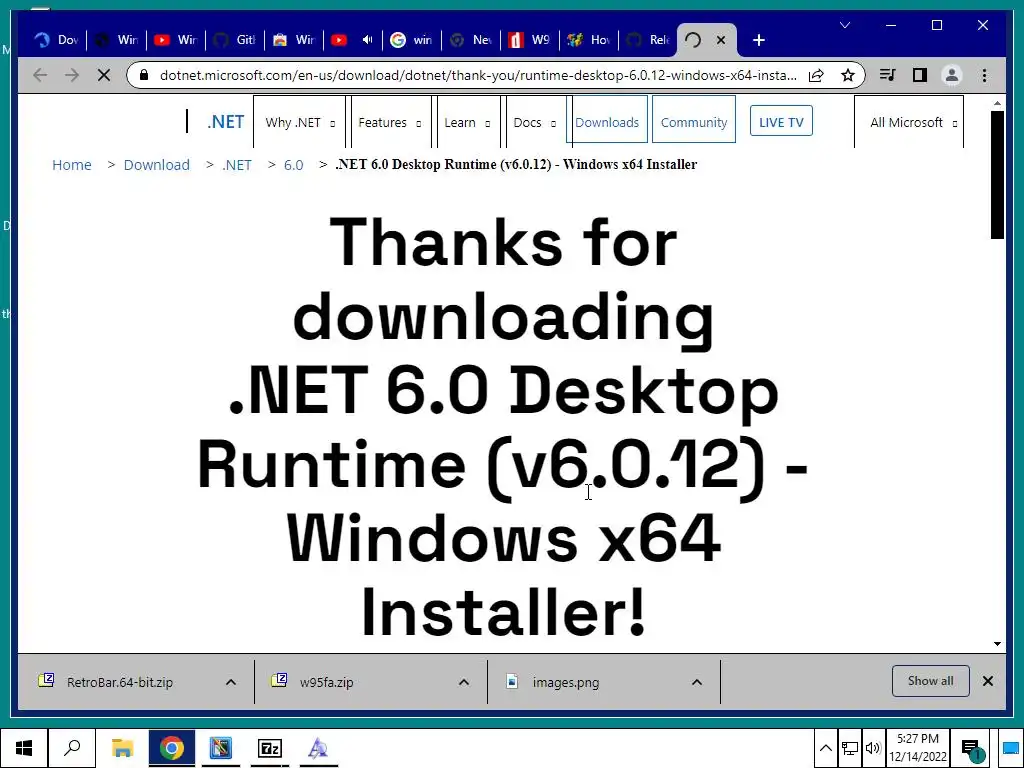1024x768 pixels.
Task: Go to 6.0 breadcrumb link
Action: pyautogui.click(x=293, y=165)
